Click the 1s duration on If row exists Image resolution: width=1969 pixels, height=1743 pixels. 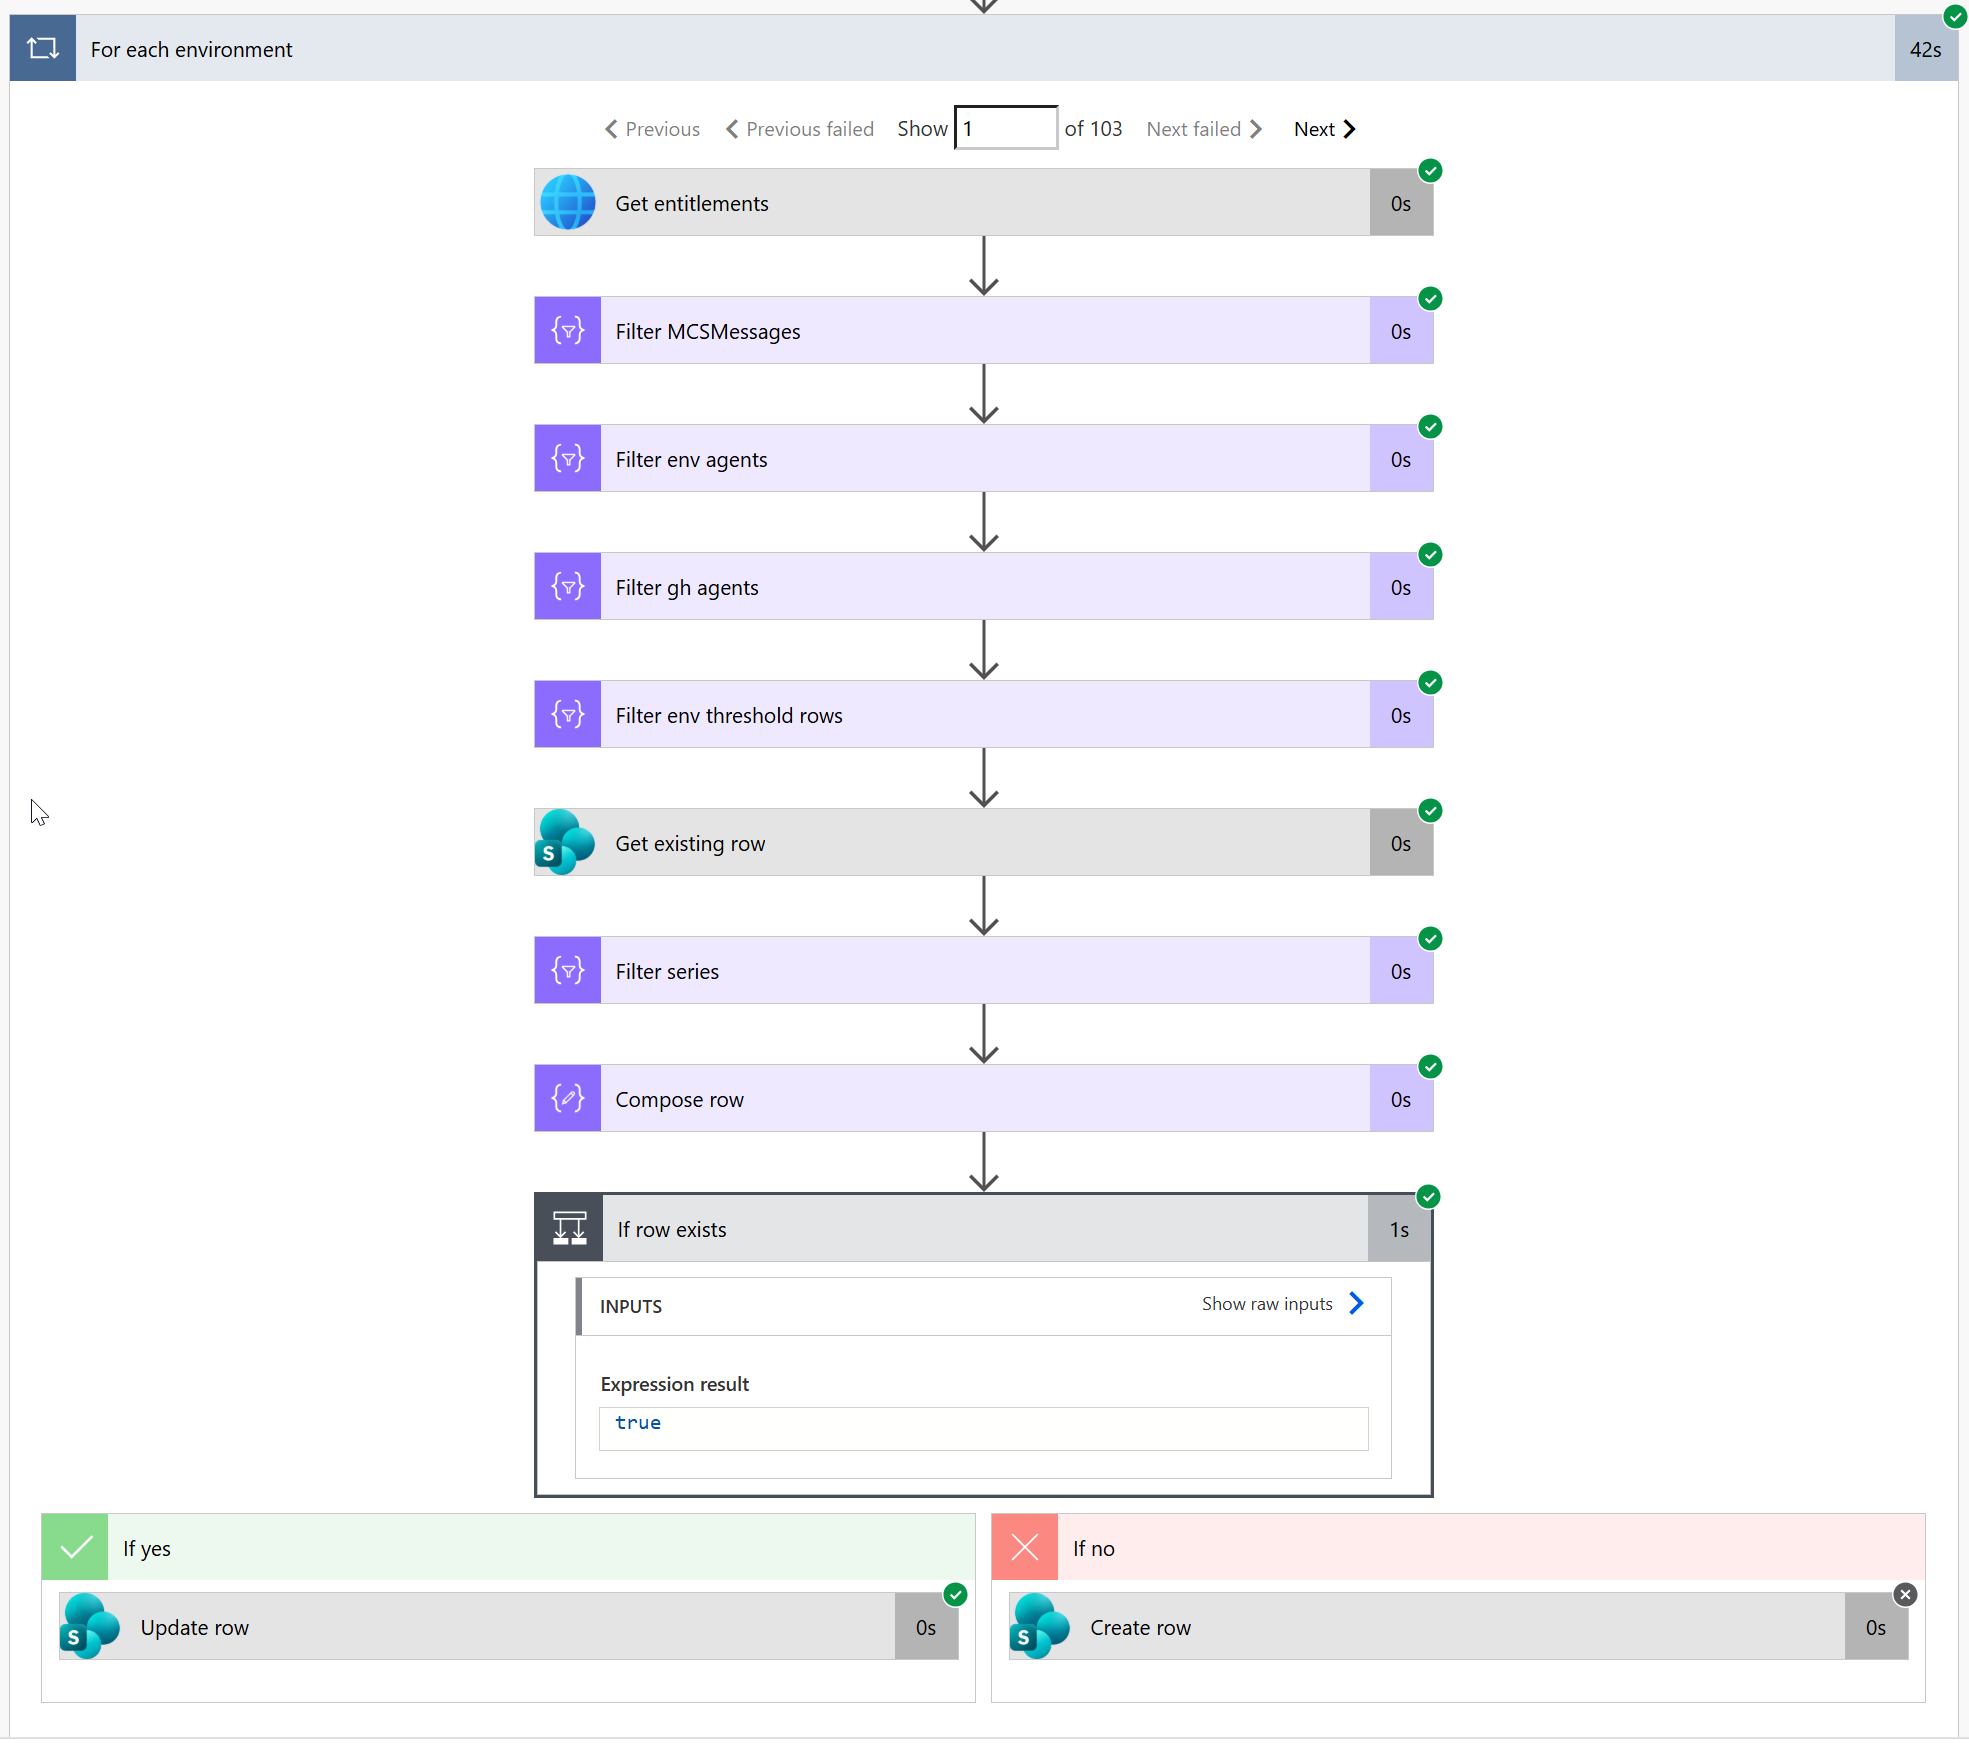[1399, 1229]
